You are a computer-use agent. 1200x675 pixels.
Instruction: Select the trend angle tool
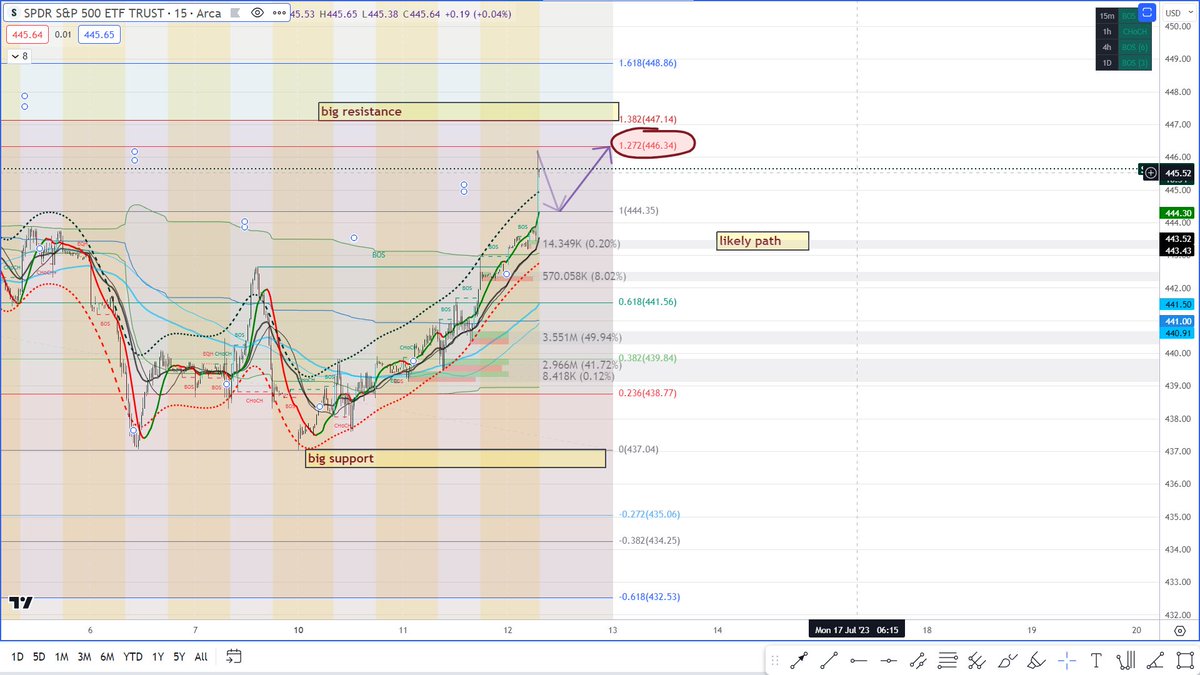click(1156, 660)
